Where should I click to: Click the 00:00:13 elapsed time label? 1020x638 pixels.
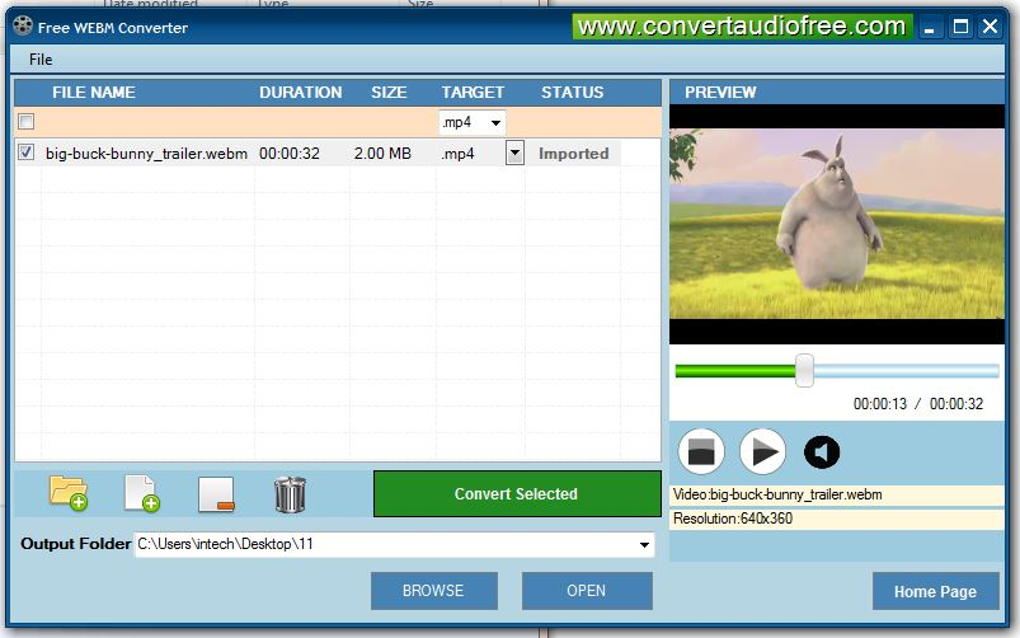pyautogui.click(x=880, y=404)
